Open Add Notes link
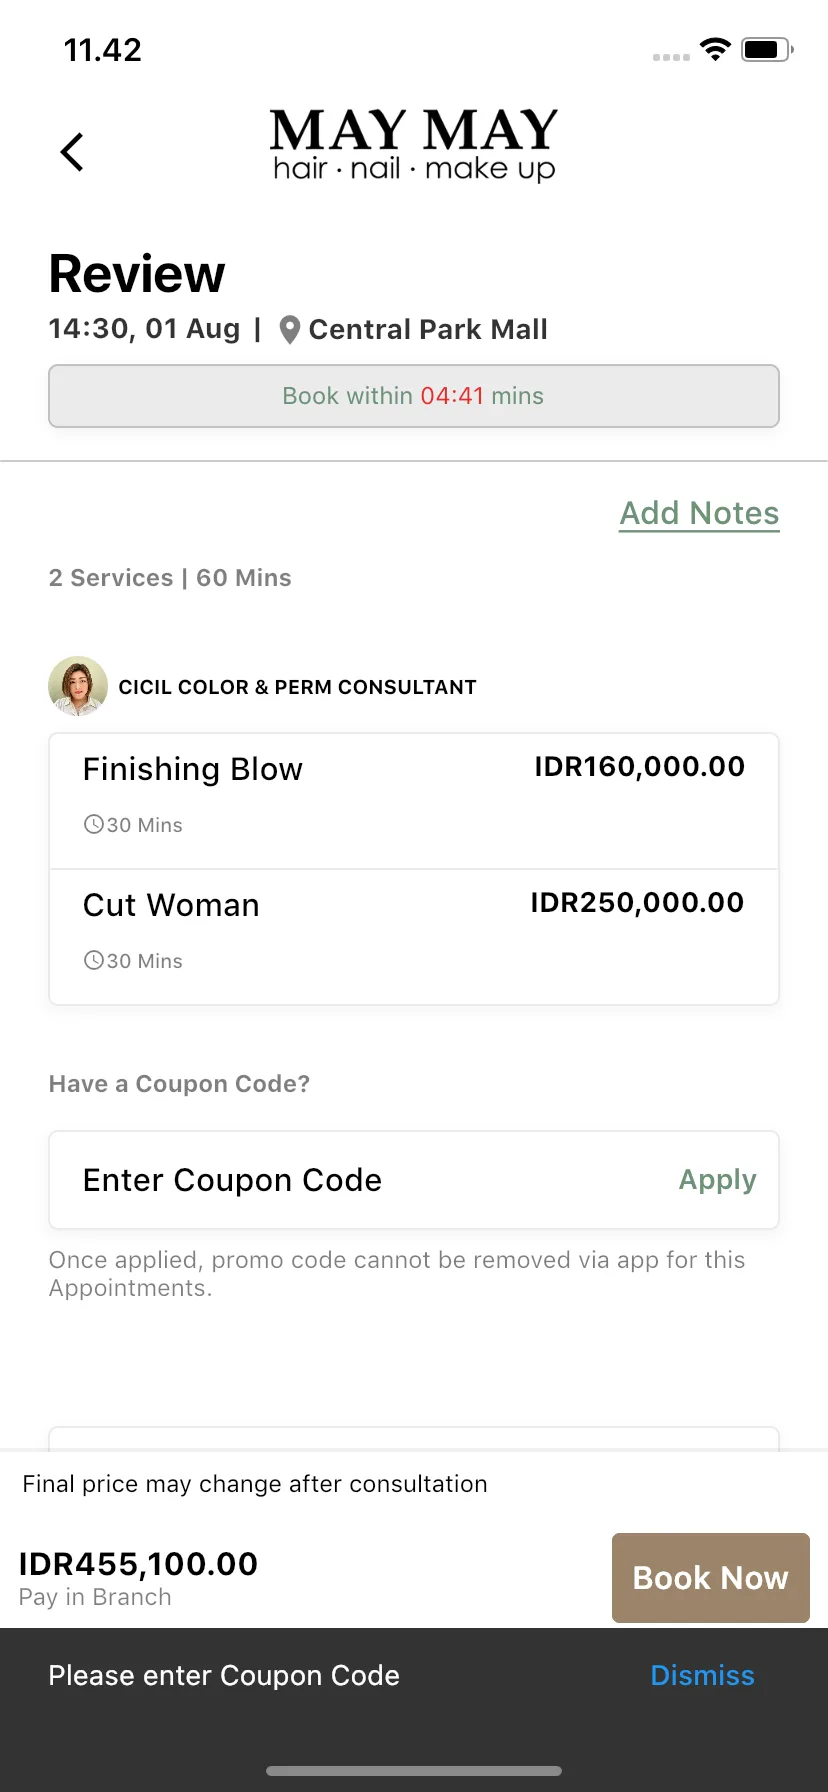 click(699, 514)
